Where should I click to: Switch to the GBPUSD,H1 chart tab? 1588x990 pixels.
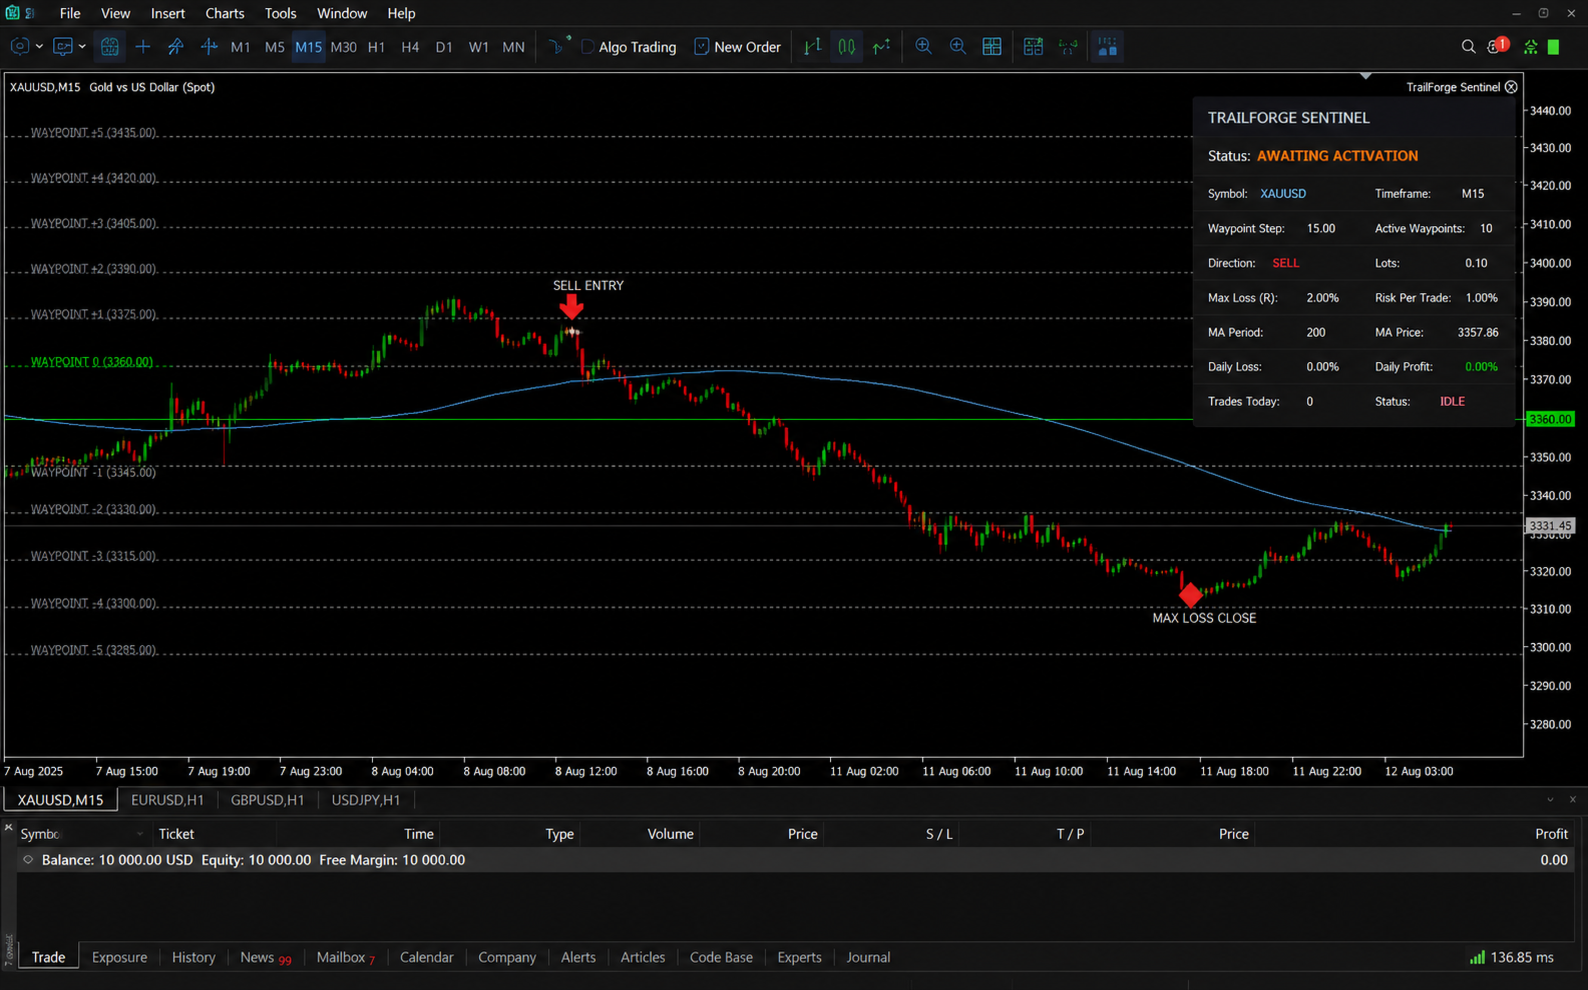click(267, 800)
